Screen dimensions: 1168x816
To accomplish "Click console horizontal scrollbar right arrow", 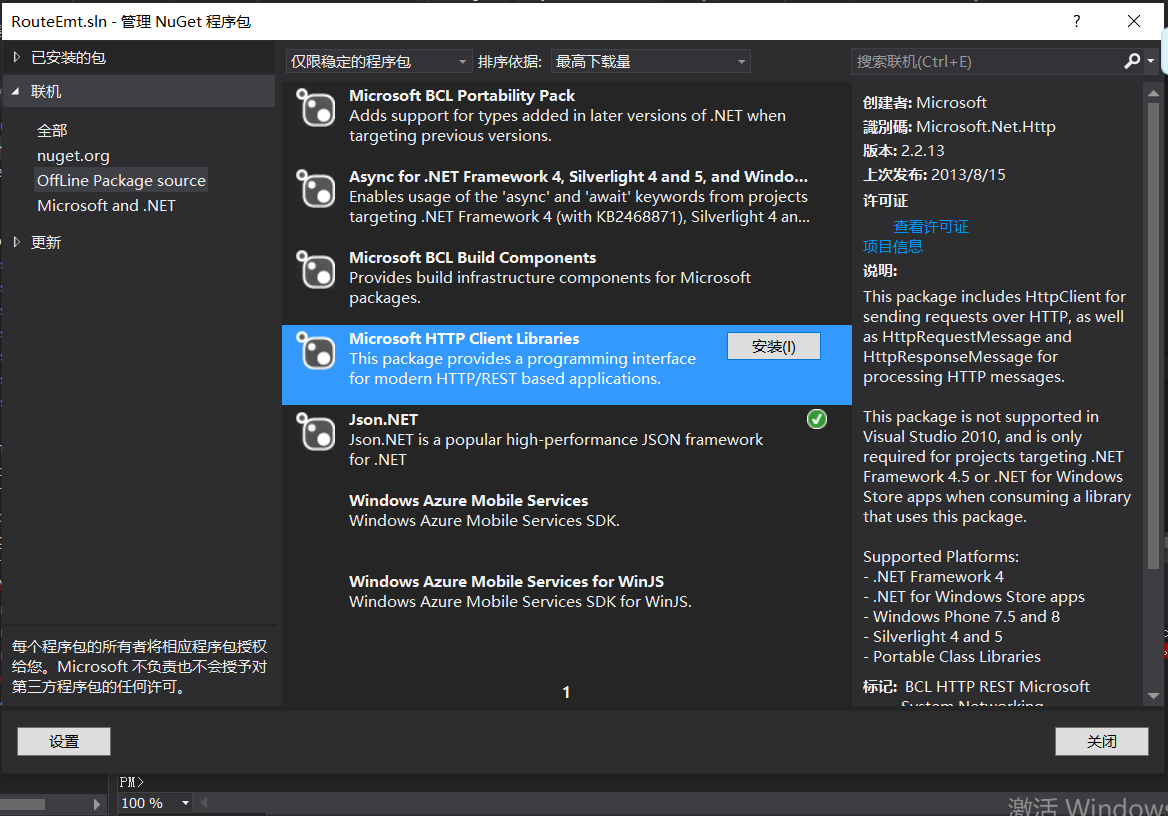I will pos(97,804).
